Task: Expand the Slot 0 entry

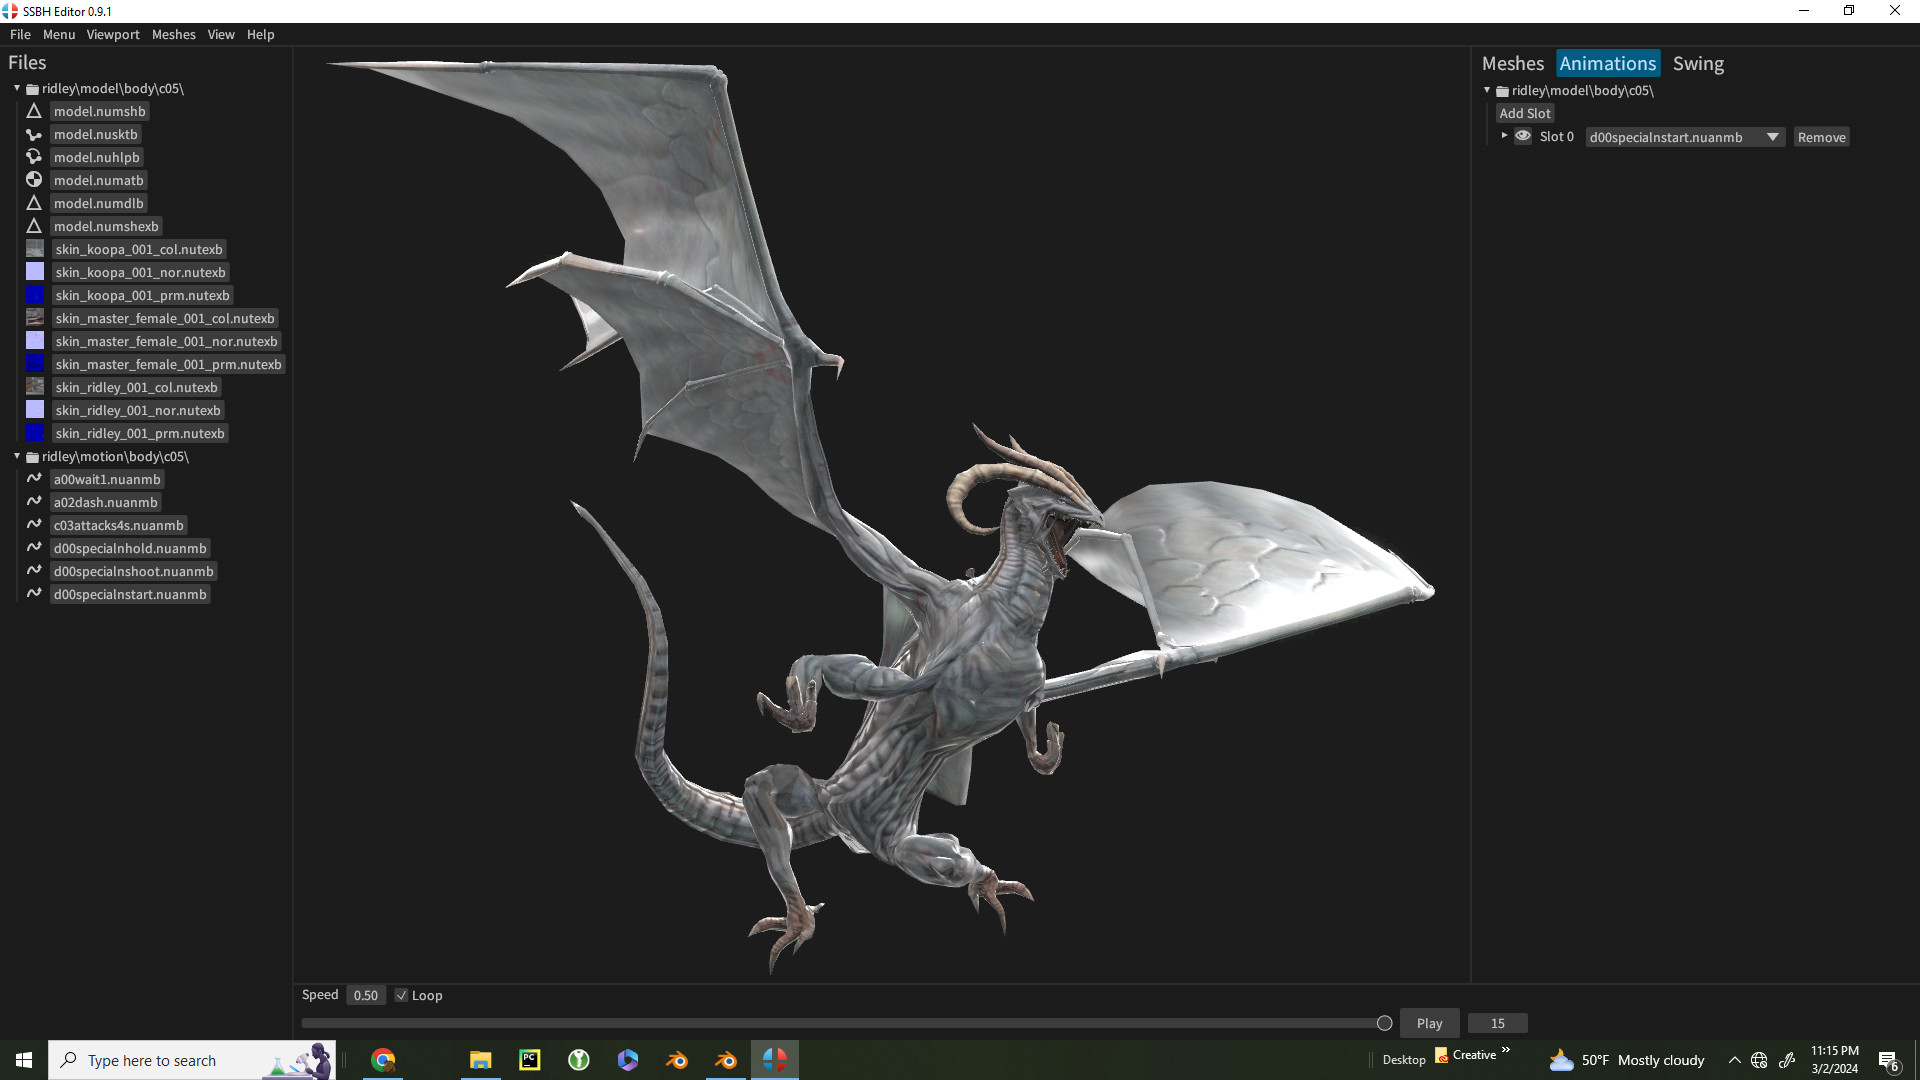Action: click(1506, 136)
